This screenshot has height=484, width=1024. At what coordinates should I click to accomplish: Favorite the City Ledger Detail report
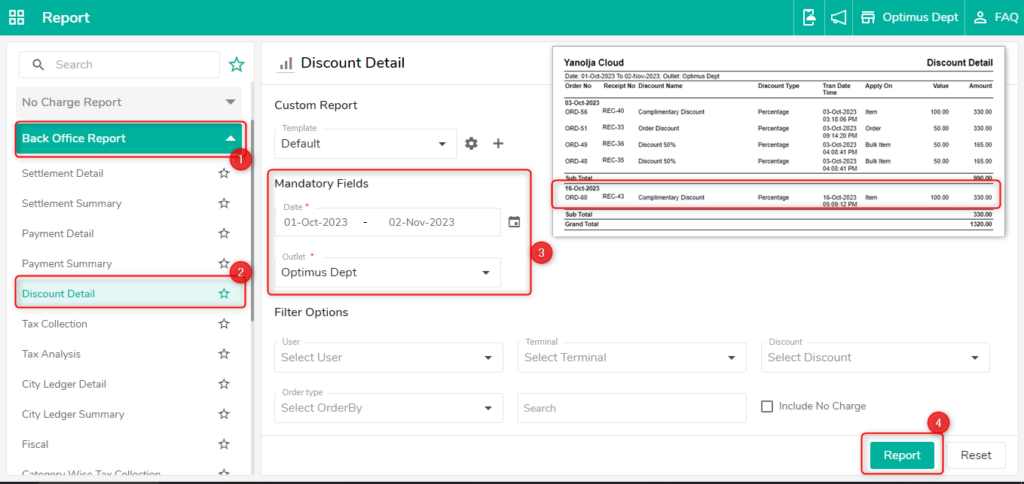coord(224,383)
